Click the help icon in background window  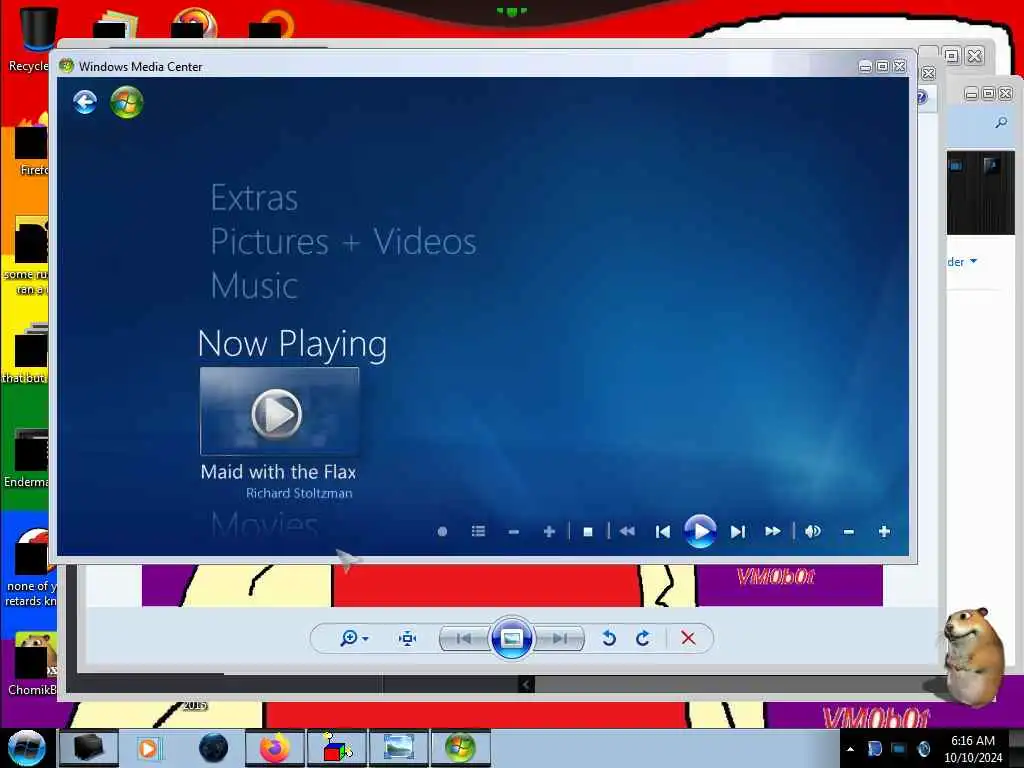921,97
